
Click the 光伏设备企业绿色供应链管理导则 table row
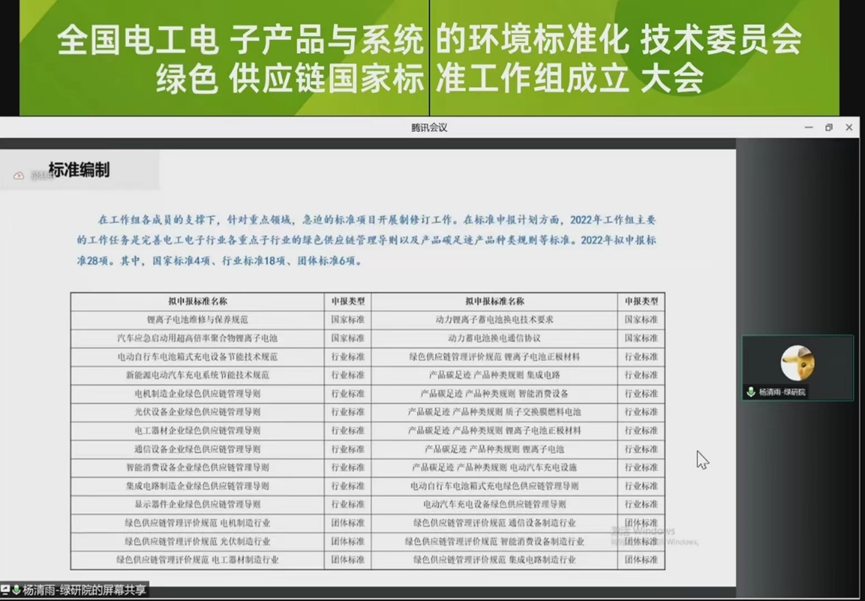point(197,412)
